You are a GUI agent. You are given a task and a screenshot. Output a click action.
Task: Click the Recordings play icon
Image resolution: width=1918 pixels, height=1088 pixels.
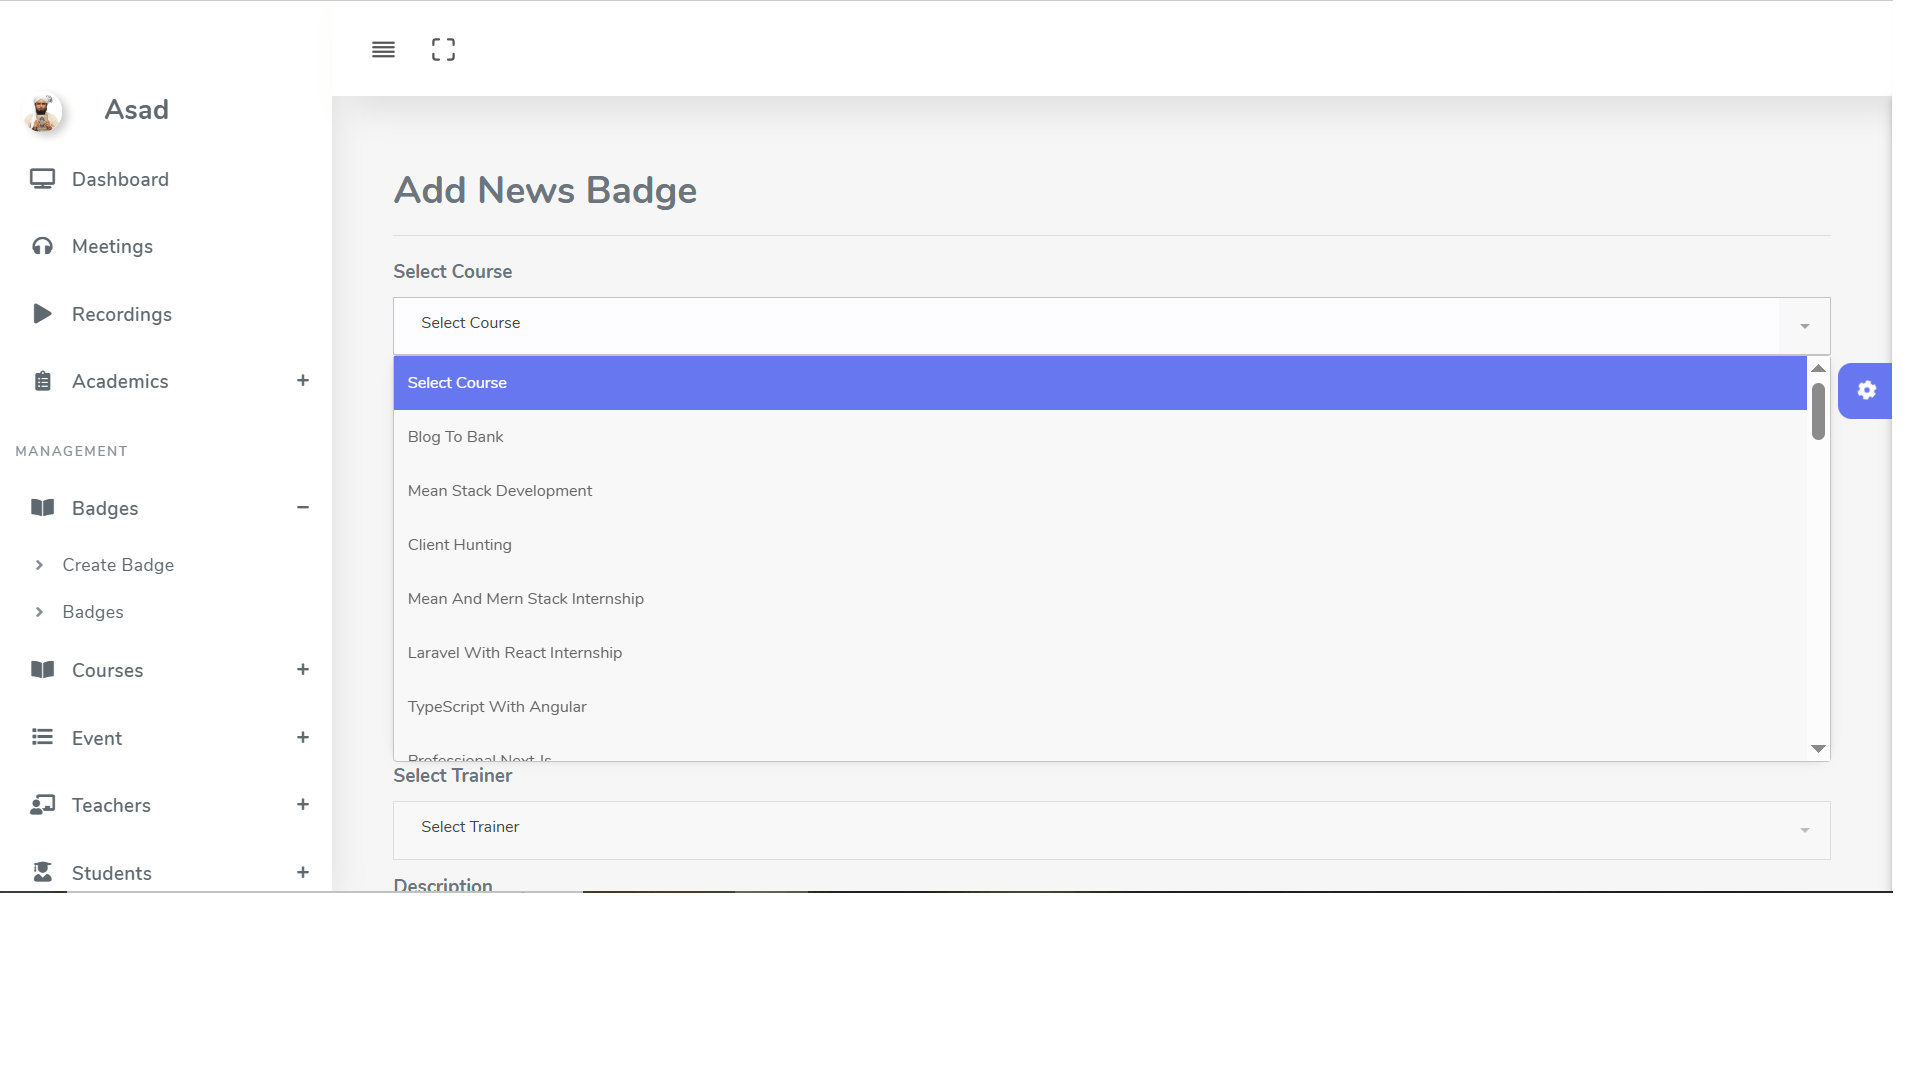point(42,314)
